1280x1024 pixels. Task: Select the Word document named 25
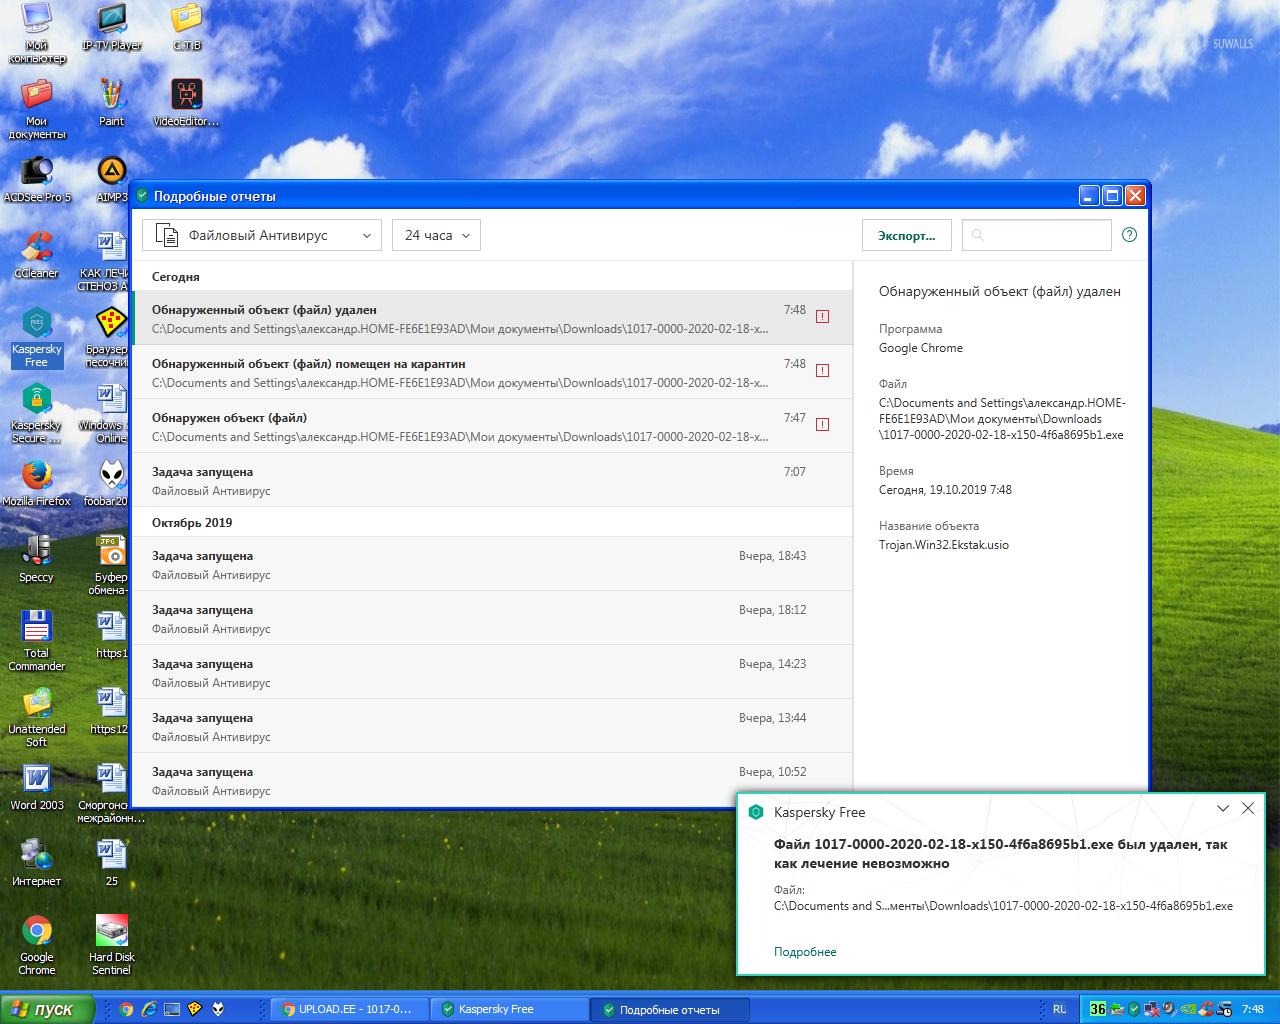click(112, 863)
